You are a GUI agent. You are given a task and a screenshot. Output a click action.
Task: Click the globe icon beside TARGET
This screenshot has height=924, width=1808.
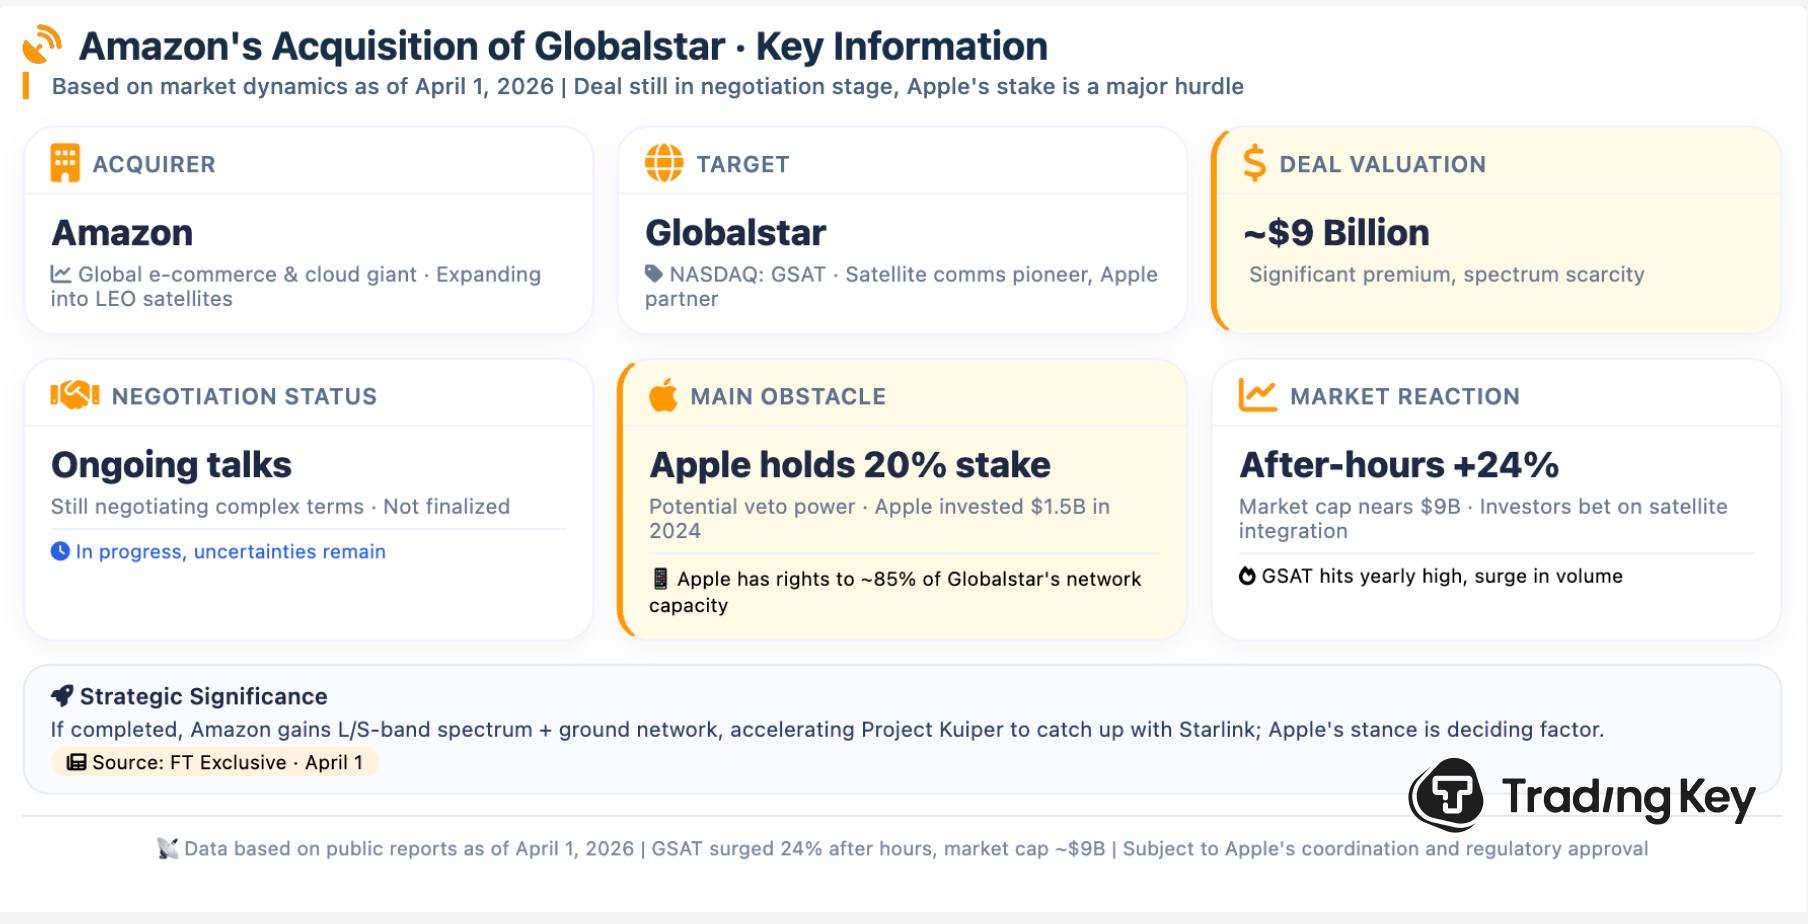click(x=664, y=163)
